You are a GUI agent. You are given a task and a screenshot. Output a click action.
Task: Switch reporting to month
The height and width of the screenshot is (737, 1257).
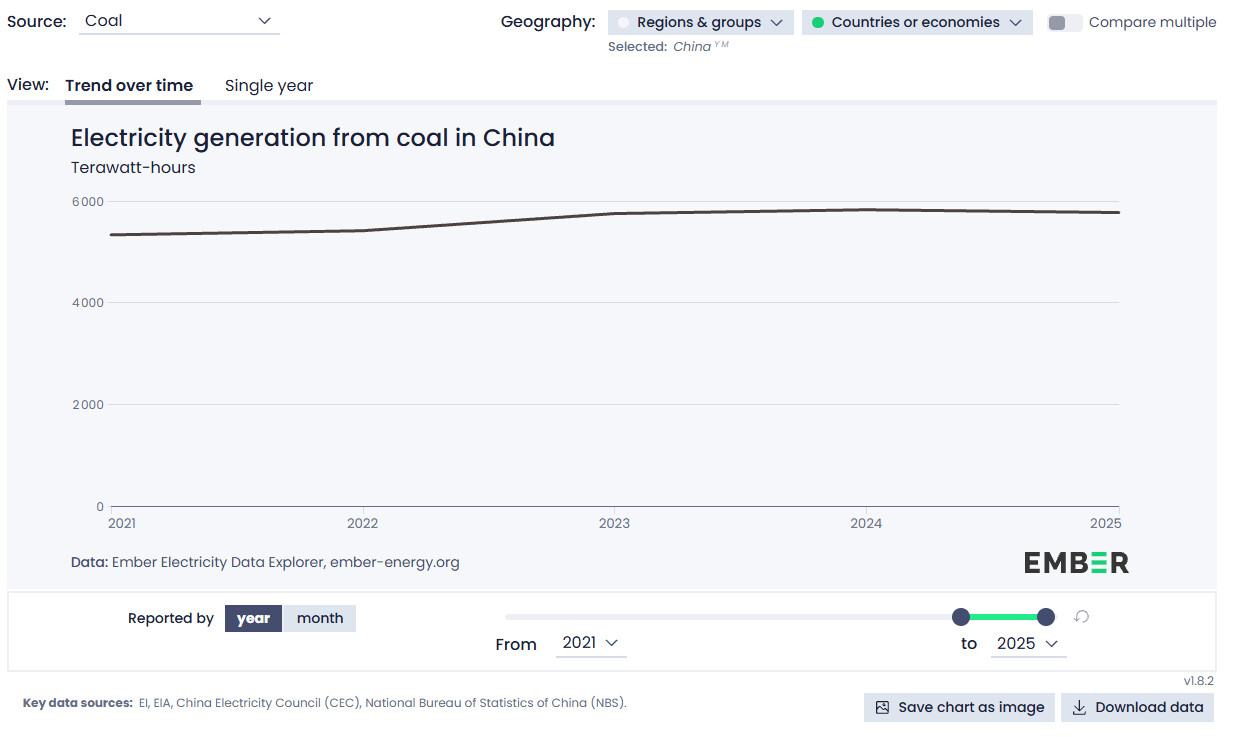[320, 618]
